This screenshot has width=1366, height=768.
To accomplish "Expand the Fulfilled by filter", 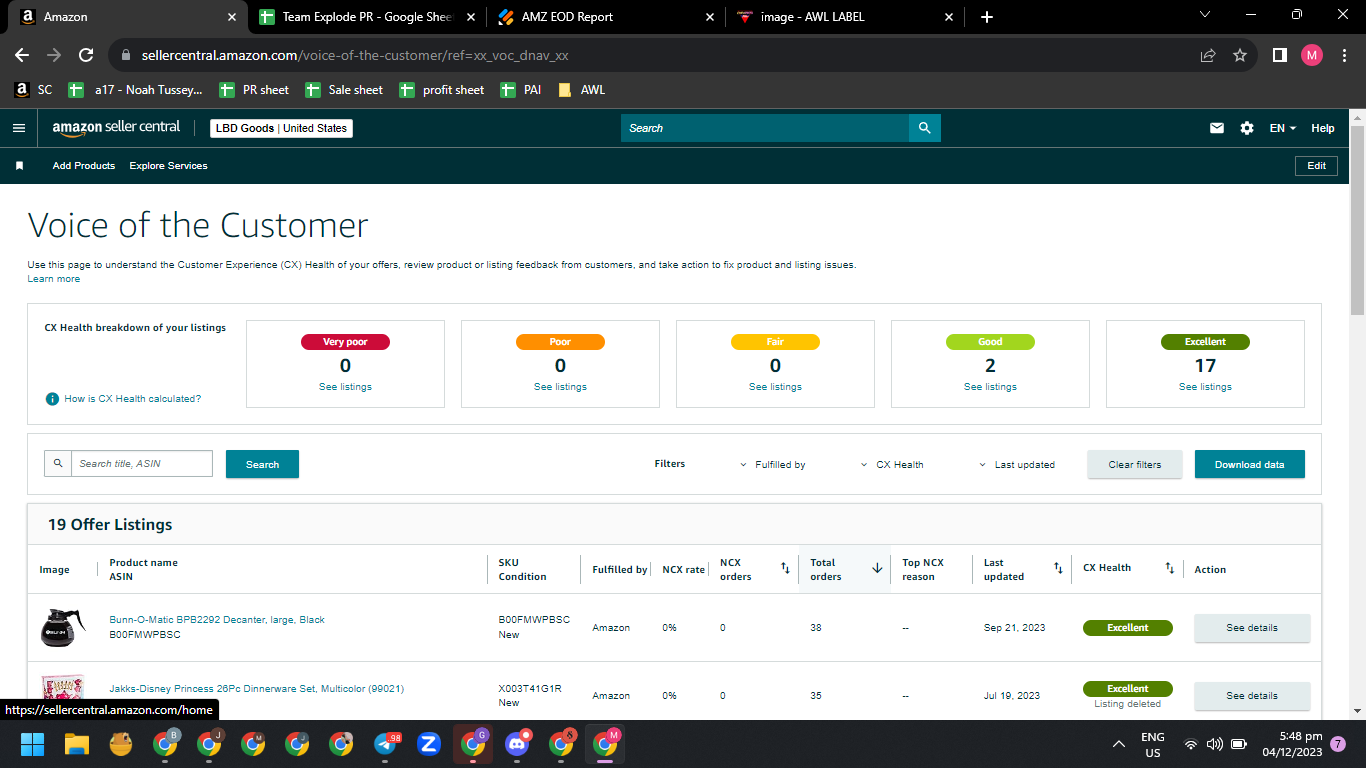I will pyautogui.click(x=773, y=465).
